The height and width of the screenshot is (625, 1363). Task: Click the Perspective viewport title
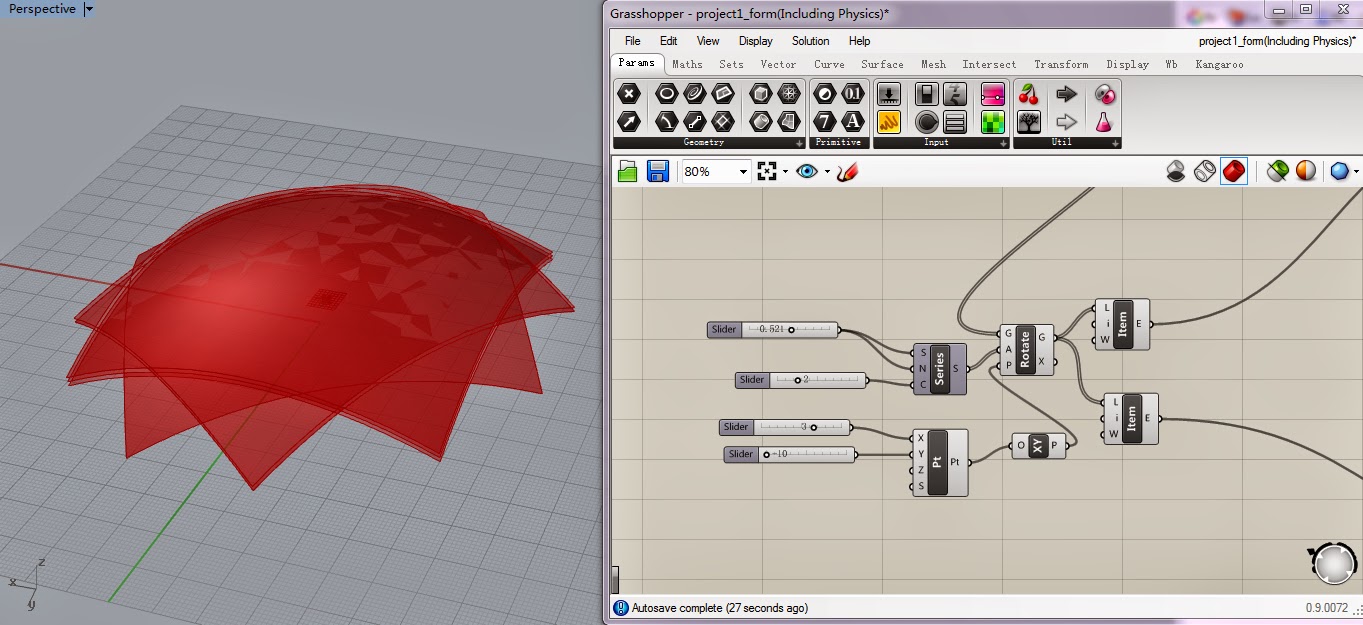tap(42, 9)
